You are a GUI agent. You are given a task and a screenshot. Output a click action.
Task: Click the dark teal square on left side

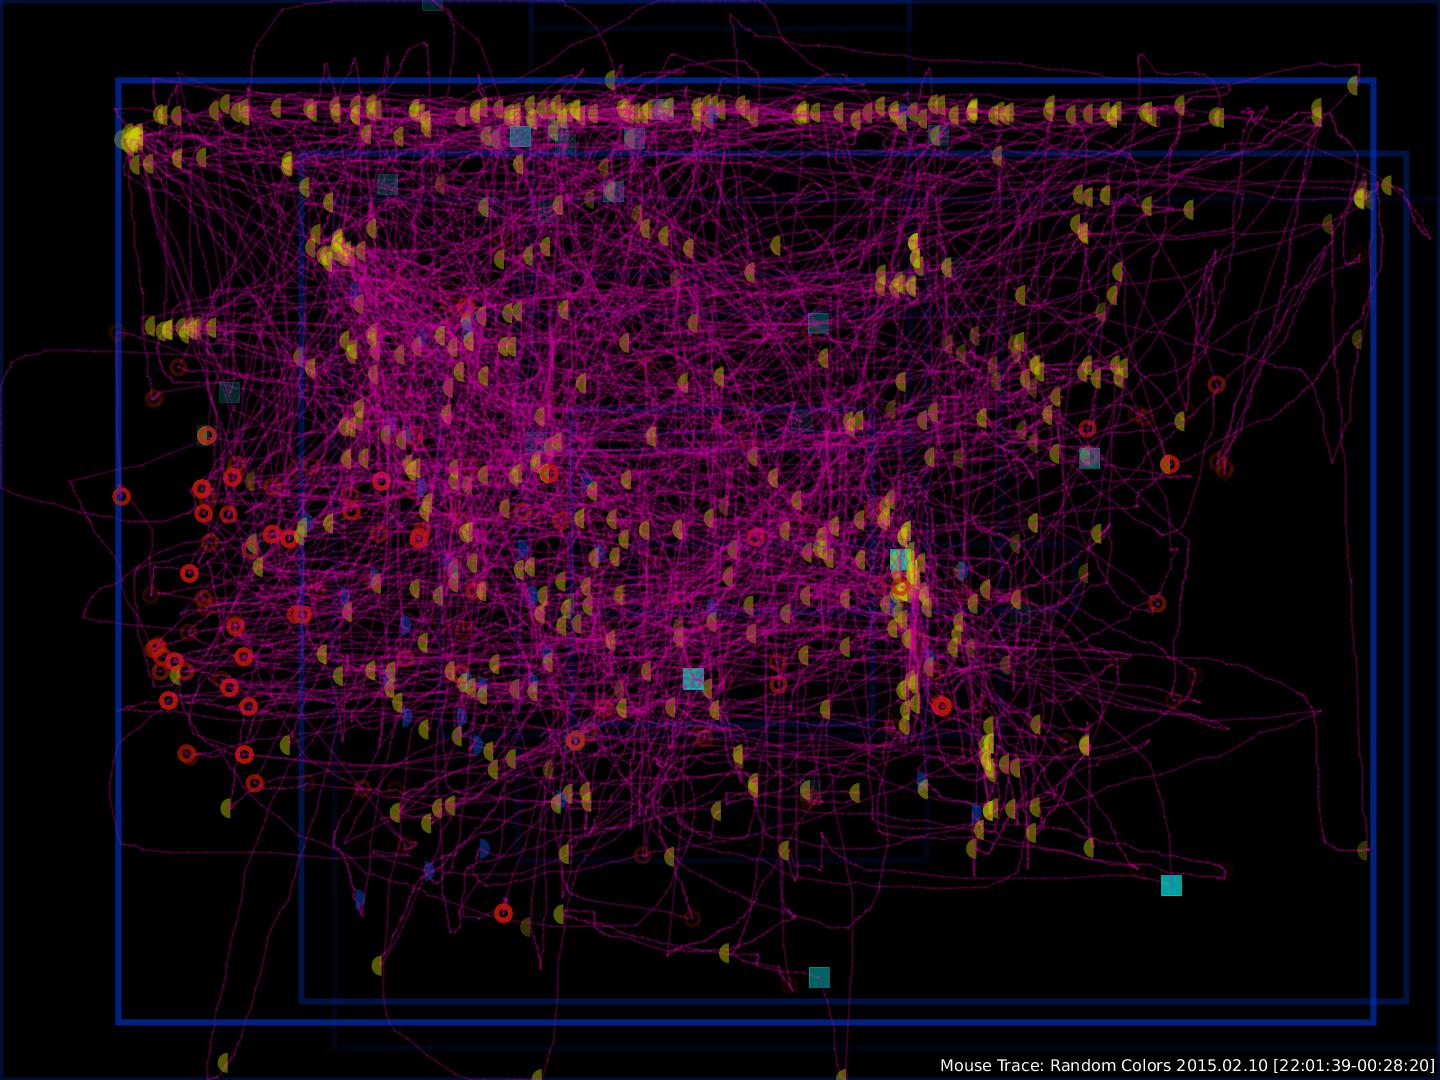pyautogui.click(x=229, y=392)
